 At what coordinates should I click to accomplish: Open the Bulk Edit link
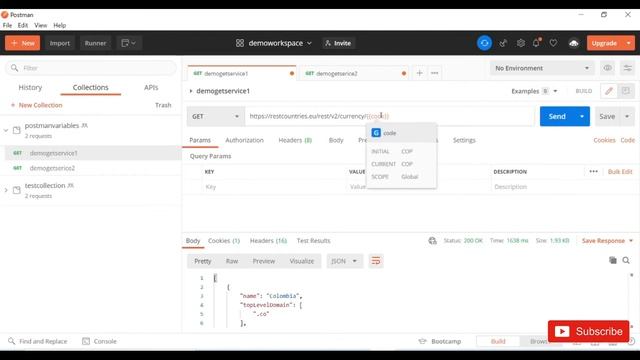pos(620,171)
